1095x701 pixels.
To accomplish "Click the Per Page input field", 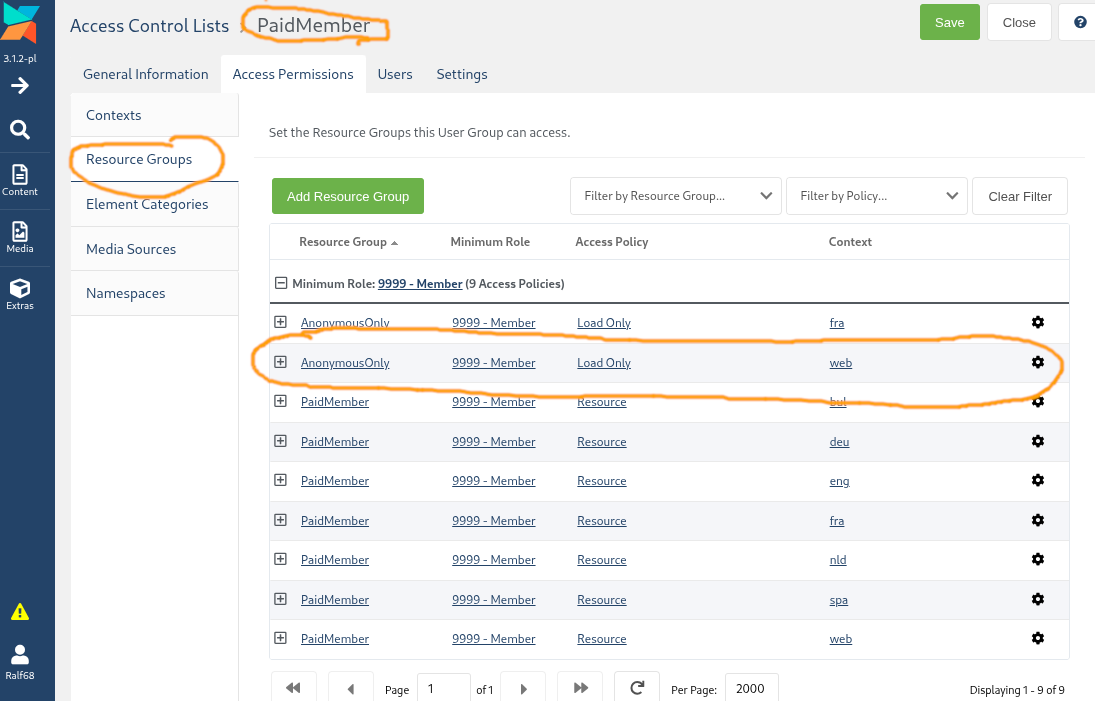I will coord(751,688).
